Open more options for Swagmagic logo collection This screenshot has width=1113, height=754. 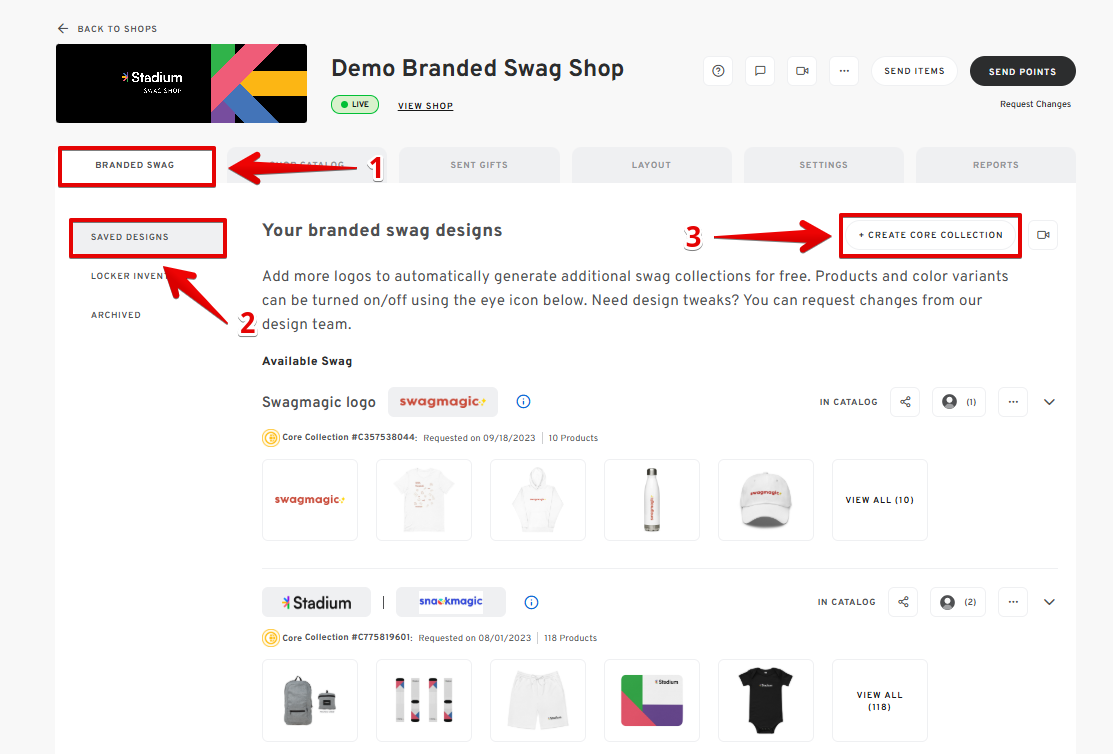[x=1013, y=402]
